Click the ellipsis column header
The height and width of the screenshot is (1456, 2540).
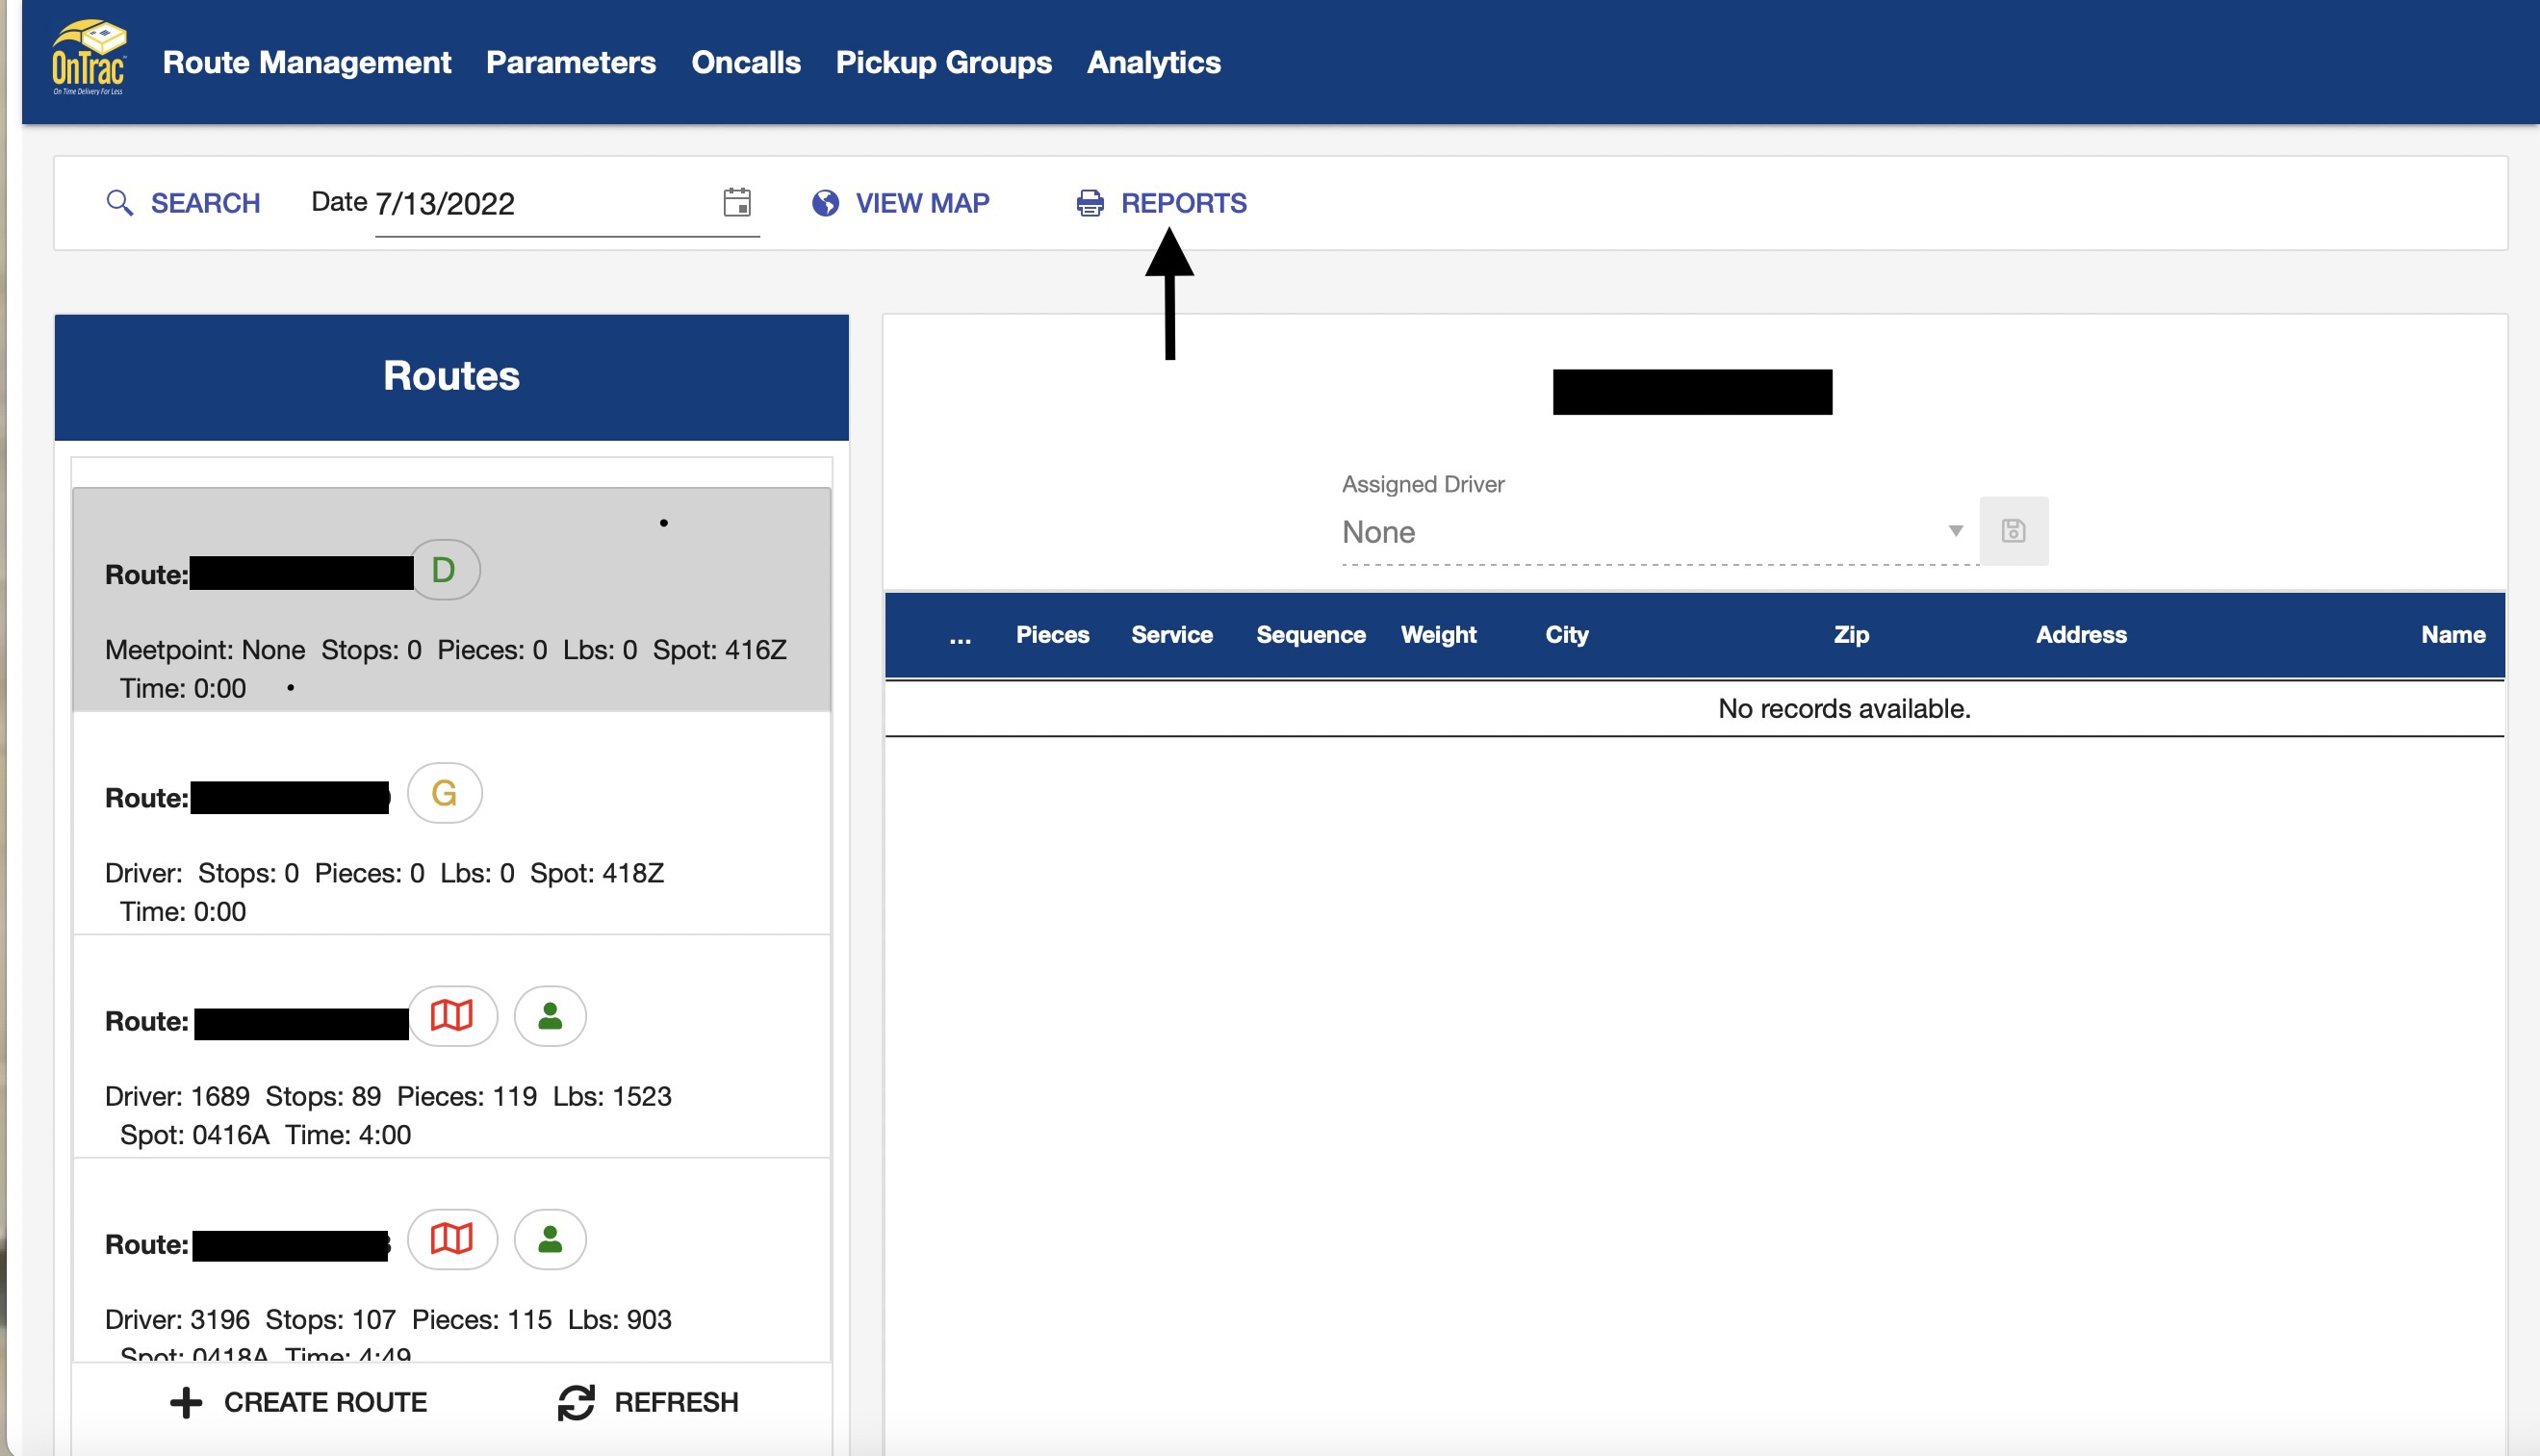pos(960,636)
